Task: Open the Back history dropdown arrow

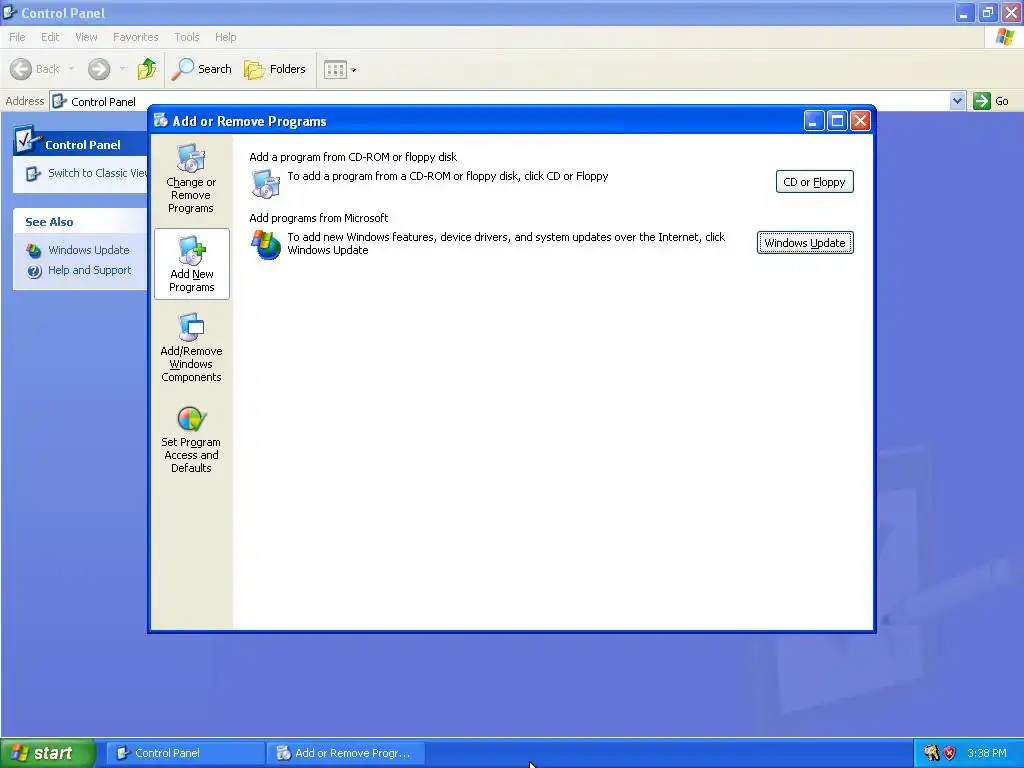Action: click(71, 69)
